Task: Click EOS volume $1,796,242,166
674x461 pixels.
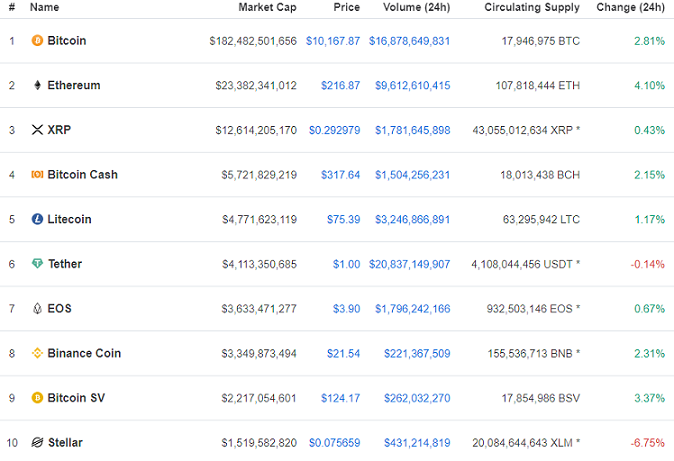Action: click(413, 309)
